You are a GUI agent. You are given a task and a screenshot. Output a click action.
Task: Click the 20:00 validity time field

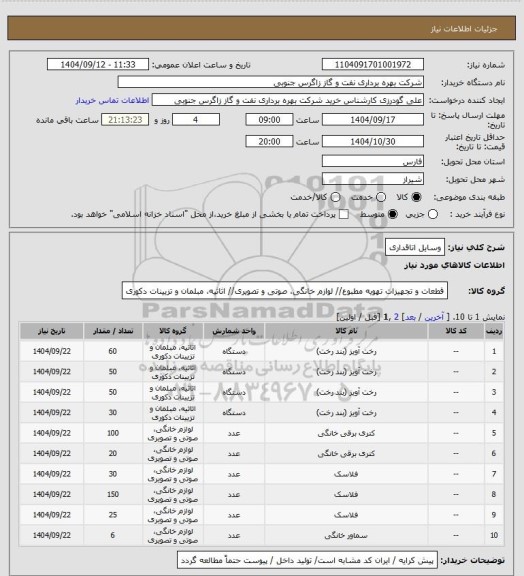point(269,141)
